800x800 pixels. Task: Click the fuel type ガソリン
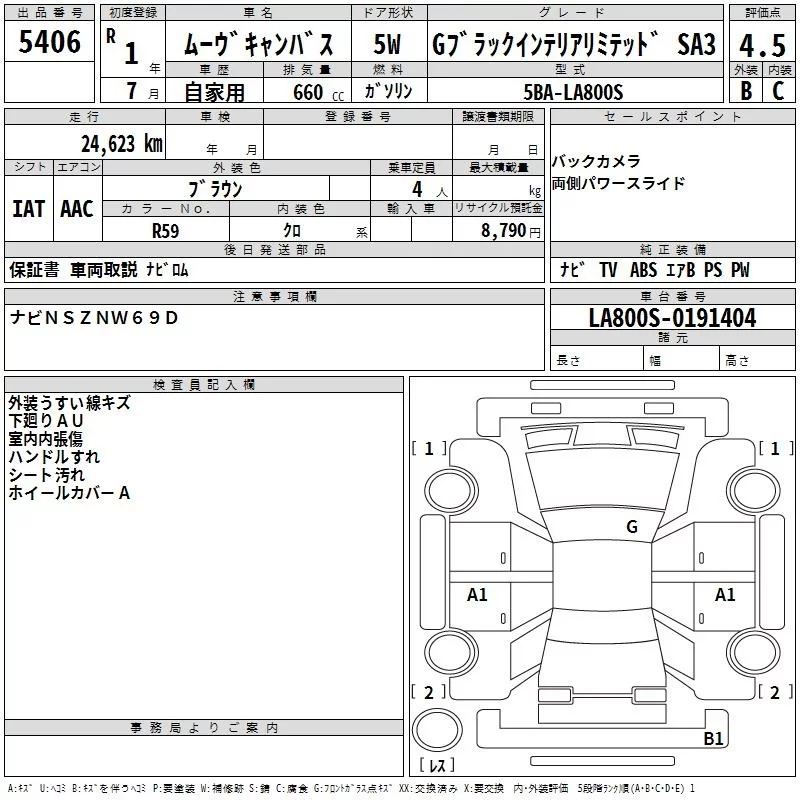click(x=388, y=91)
